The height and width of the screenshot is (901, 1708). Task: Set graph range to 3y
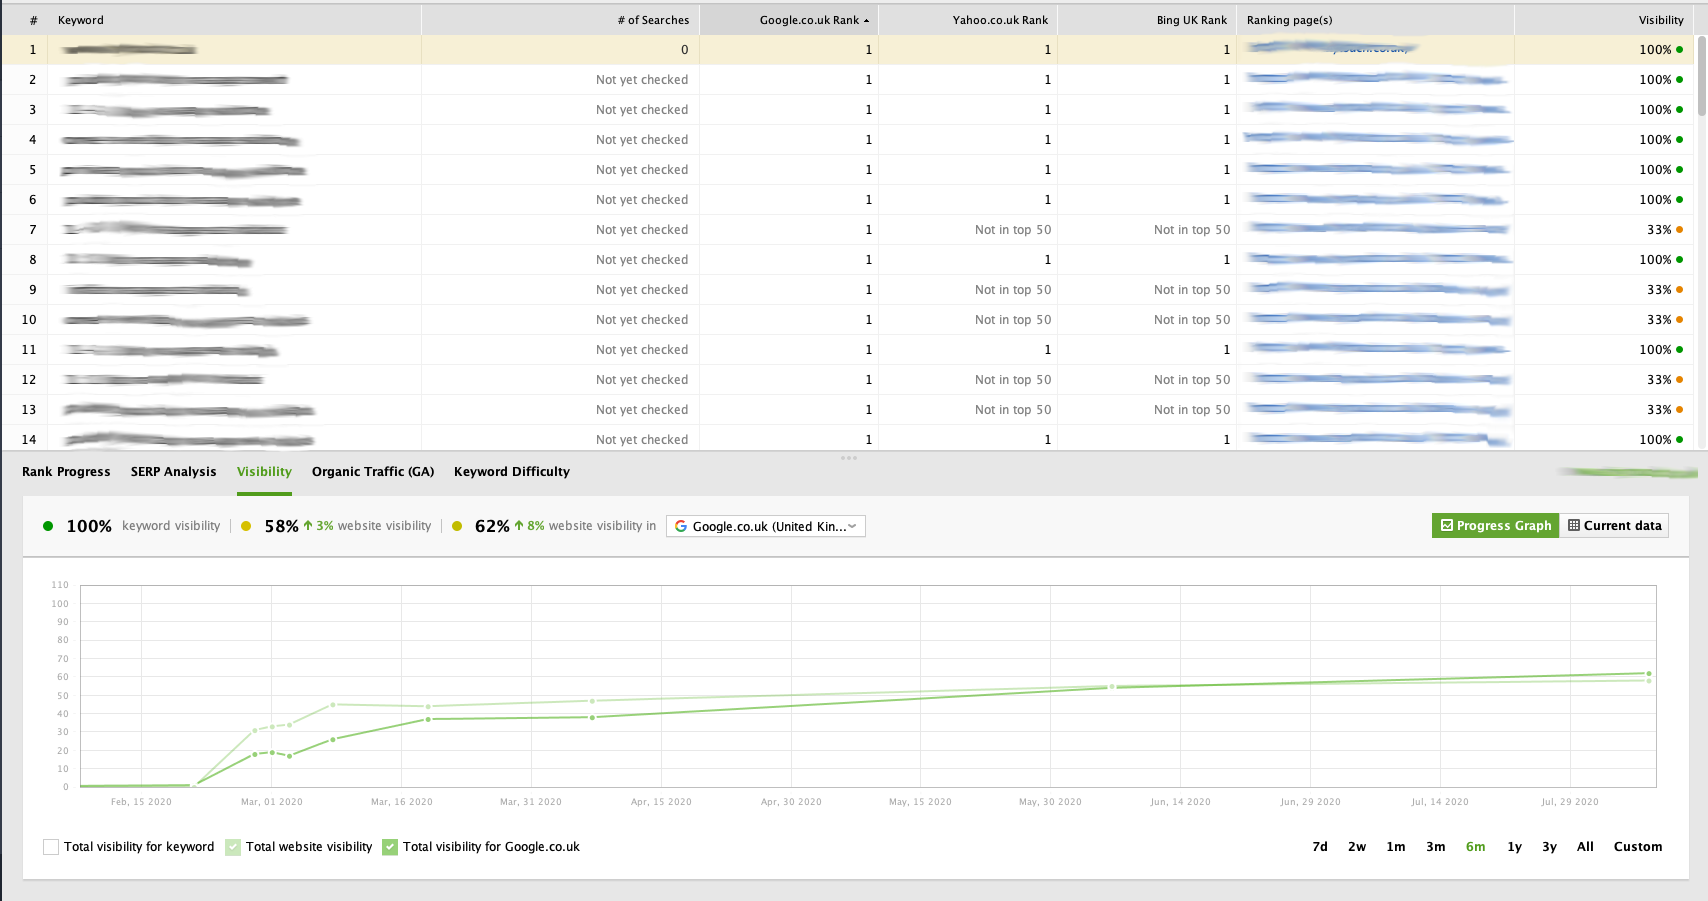(x=1549, y=847)
